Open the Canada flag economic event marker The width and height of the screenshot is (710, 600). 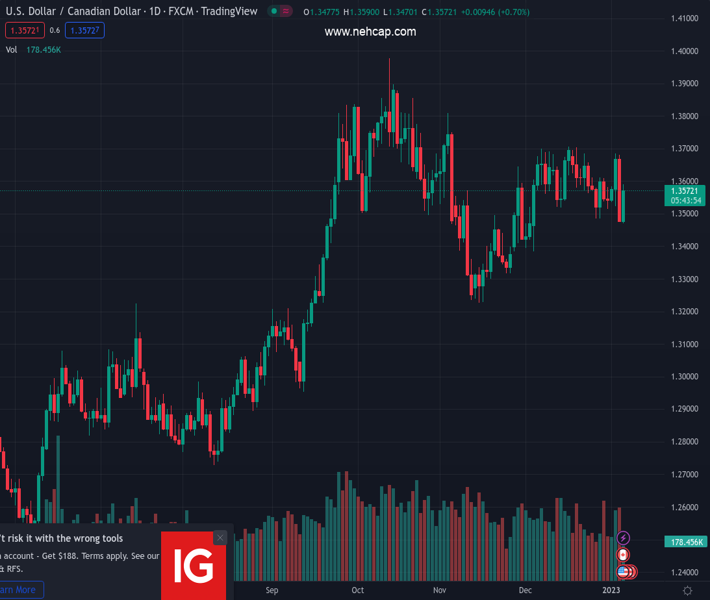tap(623, 555)
